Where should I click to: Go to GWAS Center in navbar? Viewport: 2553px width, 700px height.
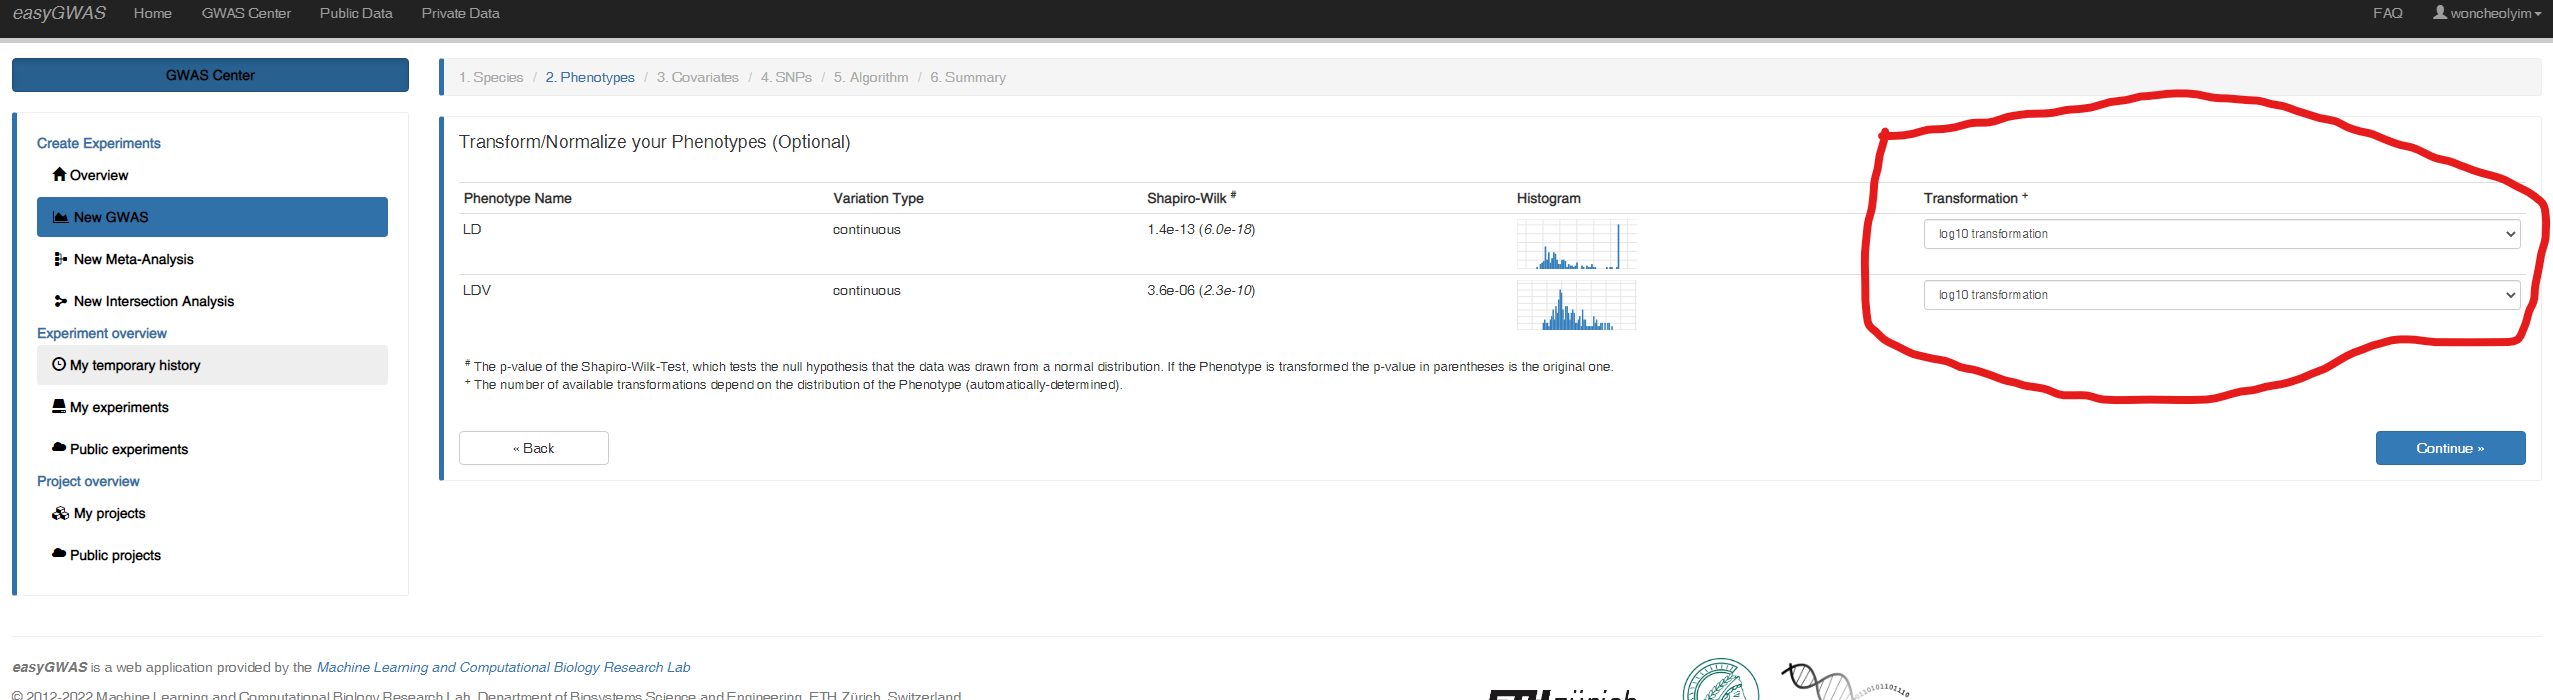246,13
